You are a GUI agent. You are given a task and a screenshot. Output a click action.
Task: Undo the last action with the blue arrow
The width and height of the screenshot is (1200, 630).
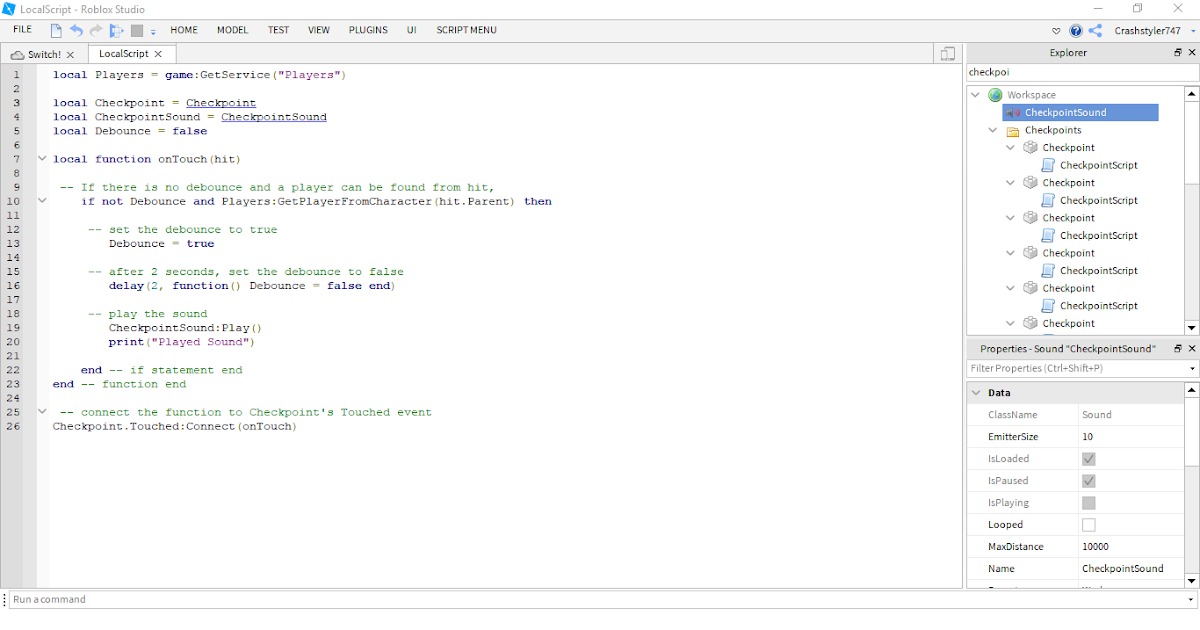click(x=76, y=31)
